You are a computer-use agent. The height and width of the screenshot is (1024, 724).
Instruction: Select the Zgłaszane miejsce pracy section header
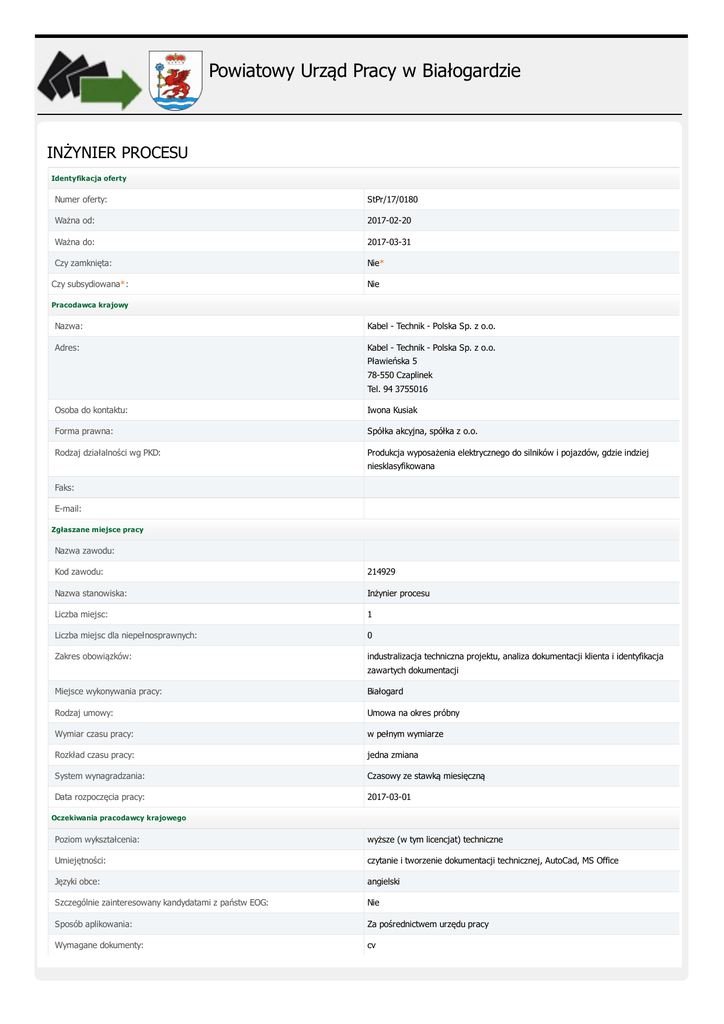pyautogui.click(x=97, y=529)
